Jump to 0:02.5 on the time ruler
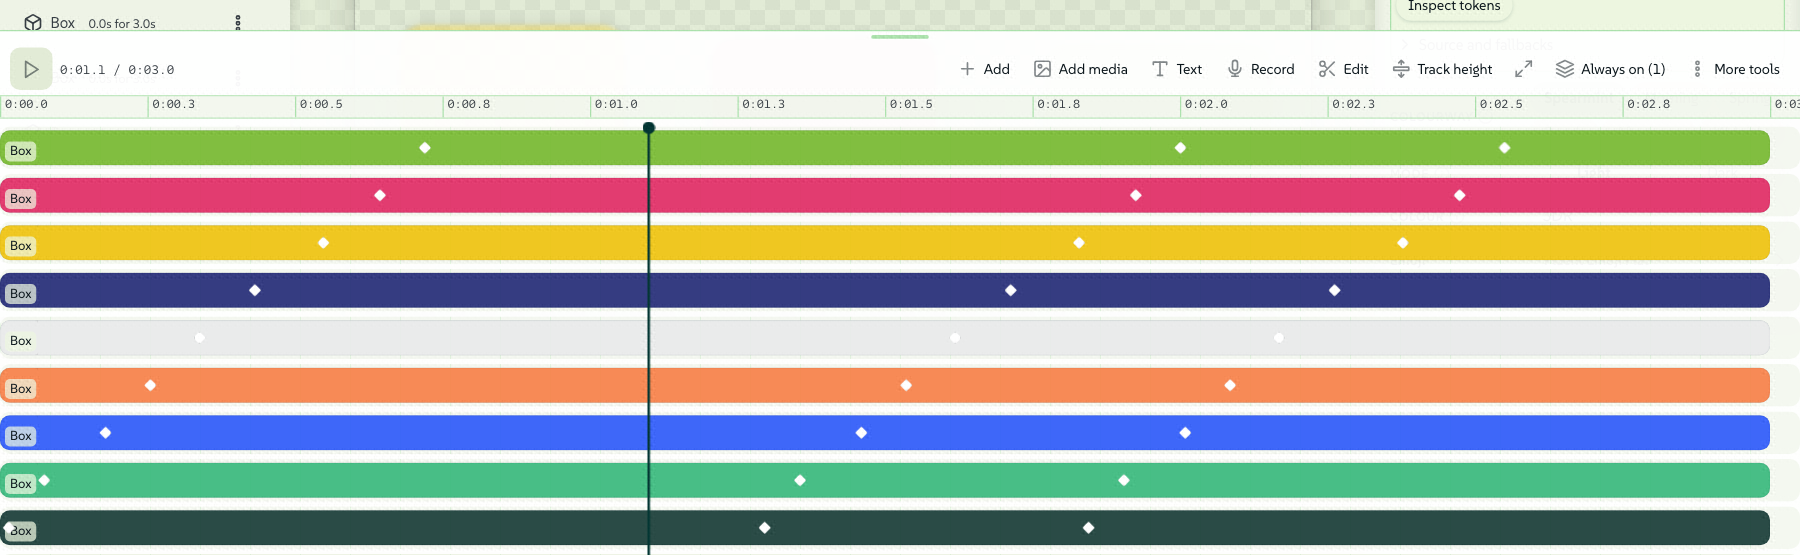 pyautogui.click(x=1501, y=104)
